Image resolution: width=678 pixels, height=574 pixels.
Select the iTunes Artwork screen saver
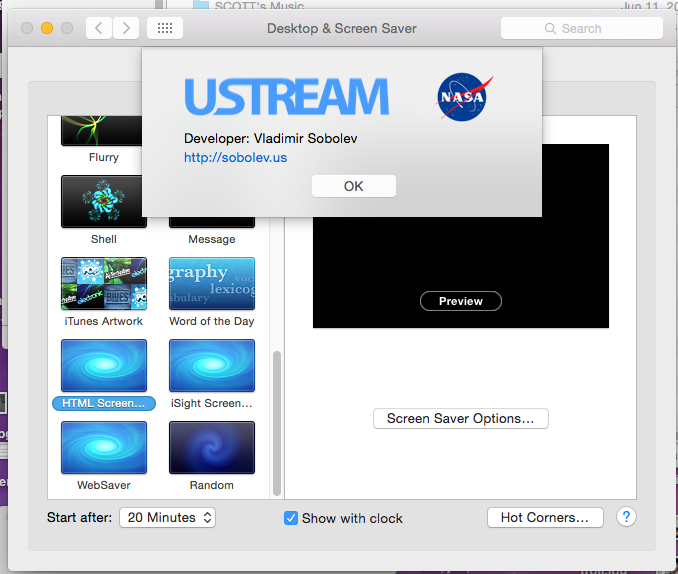pyautogui.click(x=104, y=283)
